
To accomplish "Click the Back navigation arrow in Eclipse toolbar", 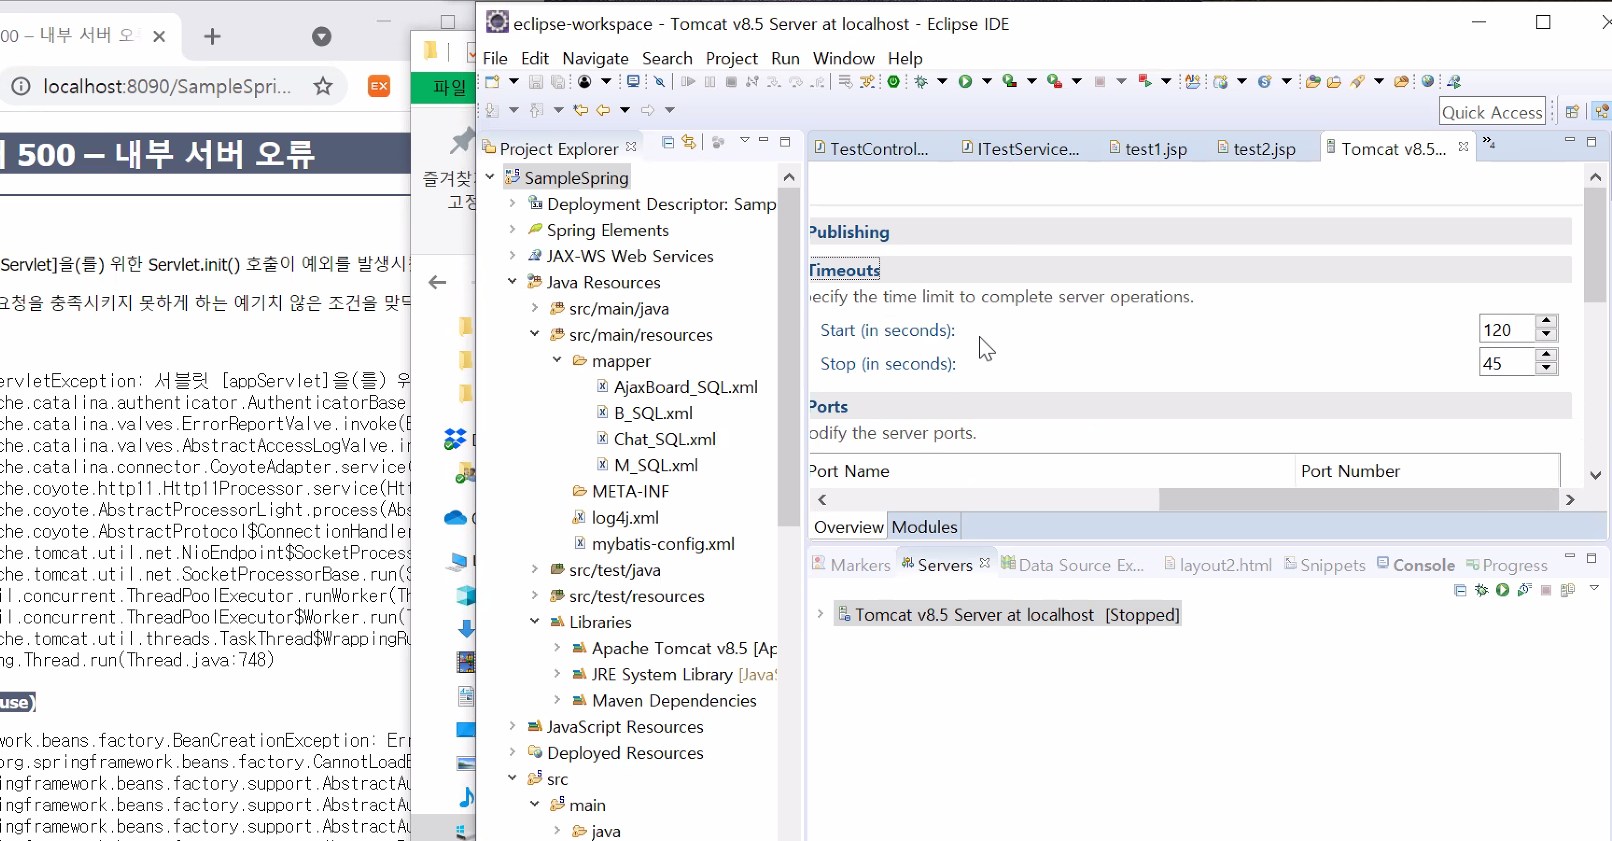I will pyautogui.click(x=603, y=110).
